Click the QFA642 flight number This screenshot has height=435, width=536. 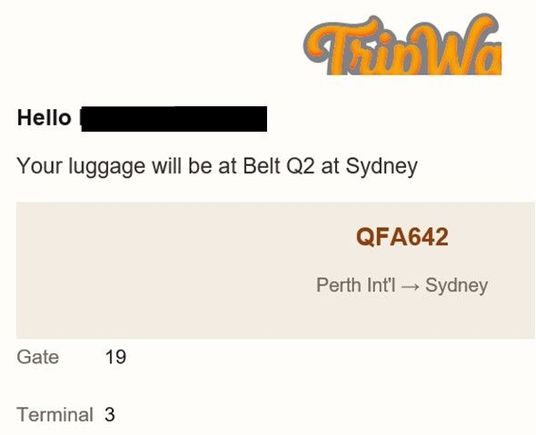pos(402,237)
